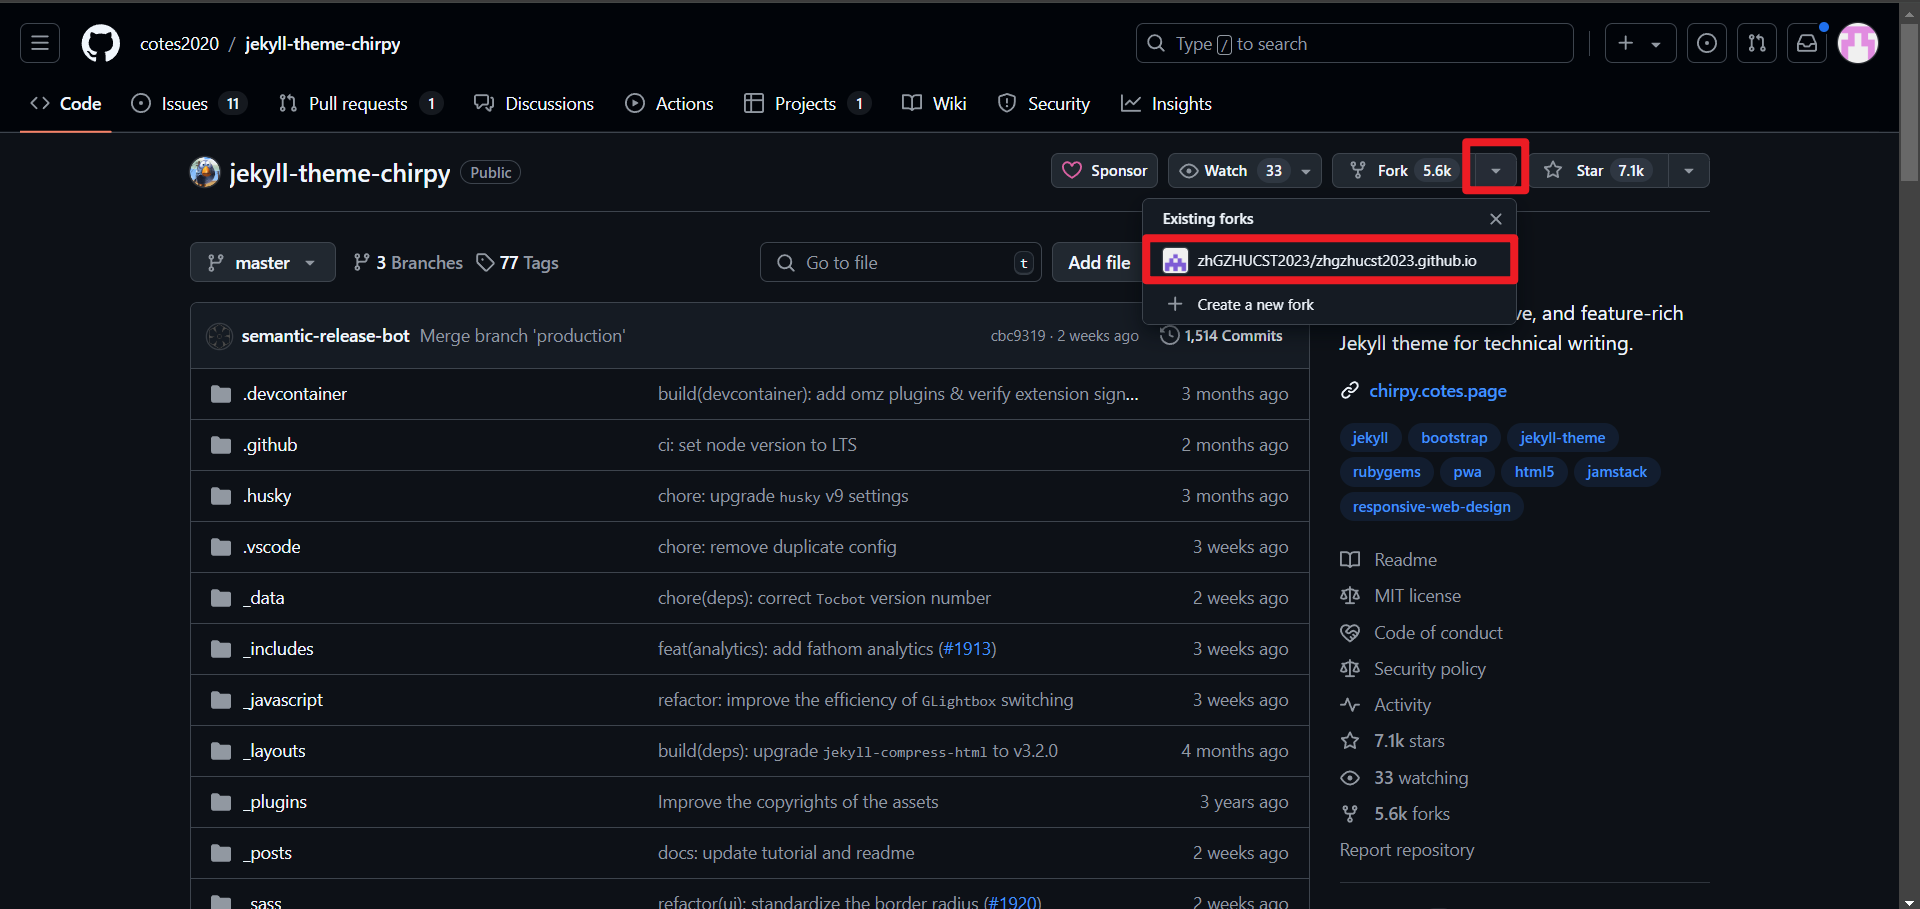Open 1,514 Commits history

pos(1221,336)
